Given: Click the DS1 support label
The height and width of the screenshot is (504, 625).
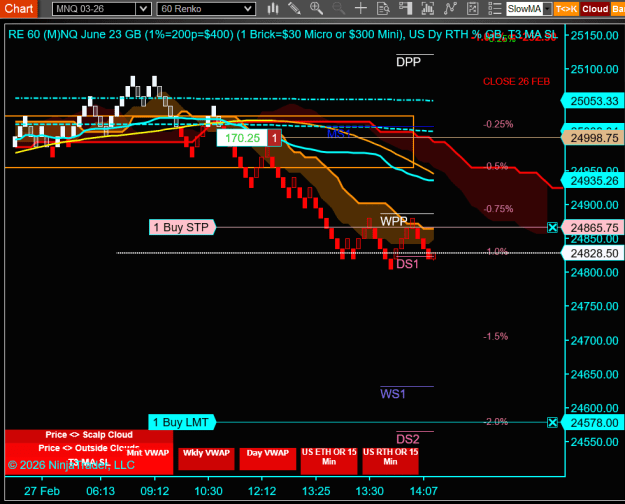Looking at the screenshot, I should [407, 264].
